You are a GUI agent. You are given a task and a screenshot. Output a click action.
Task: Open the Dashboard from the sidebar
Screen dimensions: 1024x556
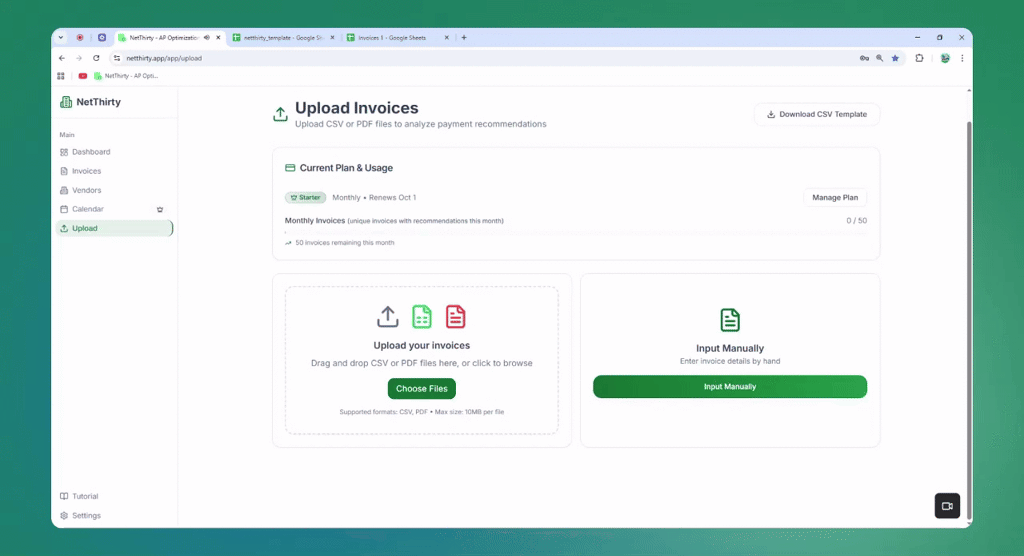click(90, 152)
